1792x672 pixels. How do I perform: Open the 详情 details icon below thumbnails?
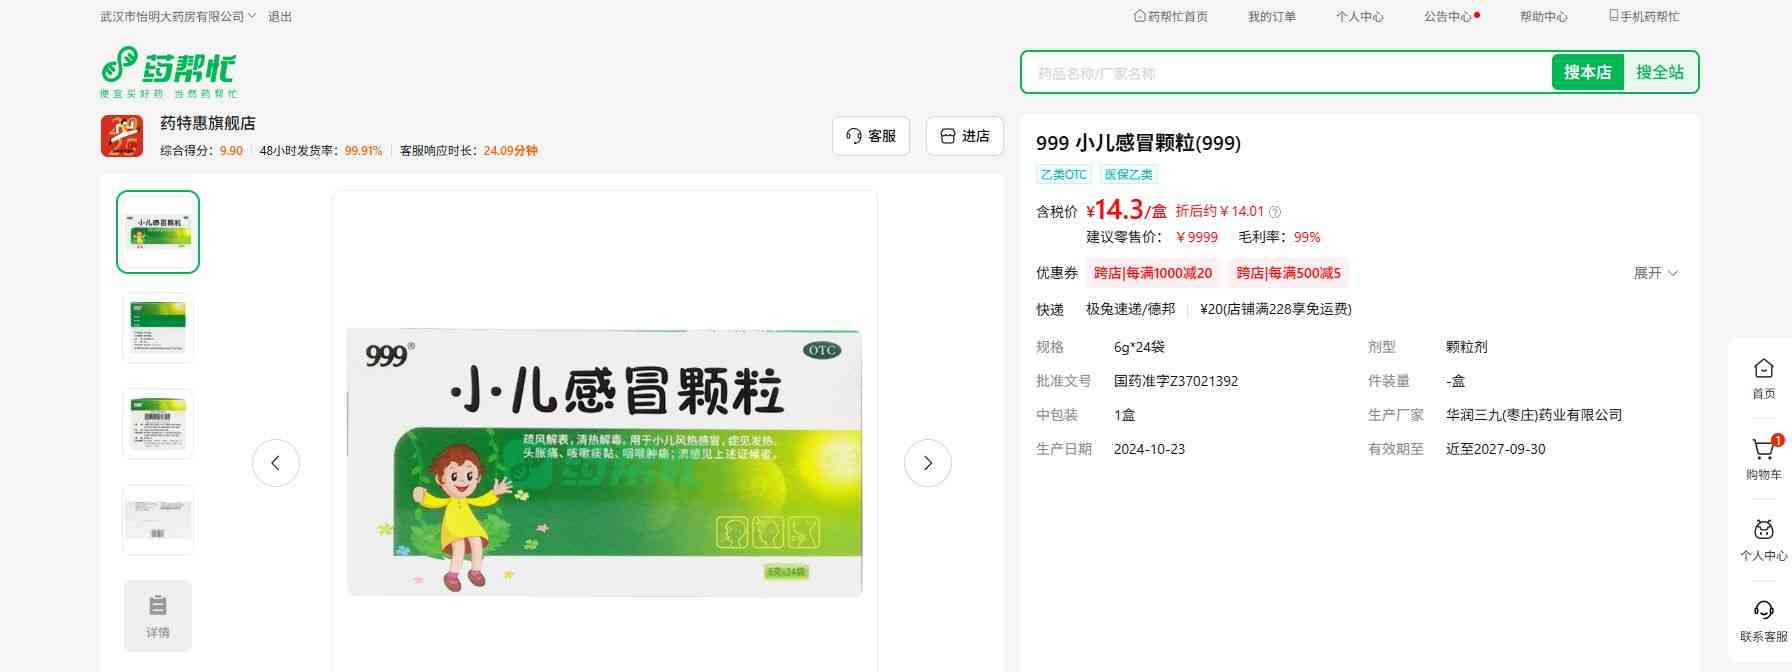[158, 616]
